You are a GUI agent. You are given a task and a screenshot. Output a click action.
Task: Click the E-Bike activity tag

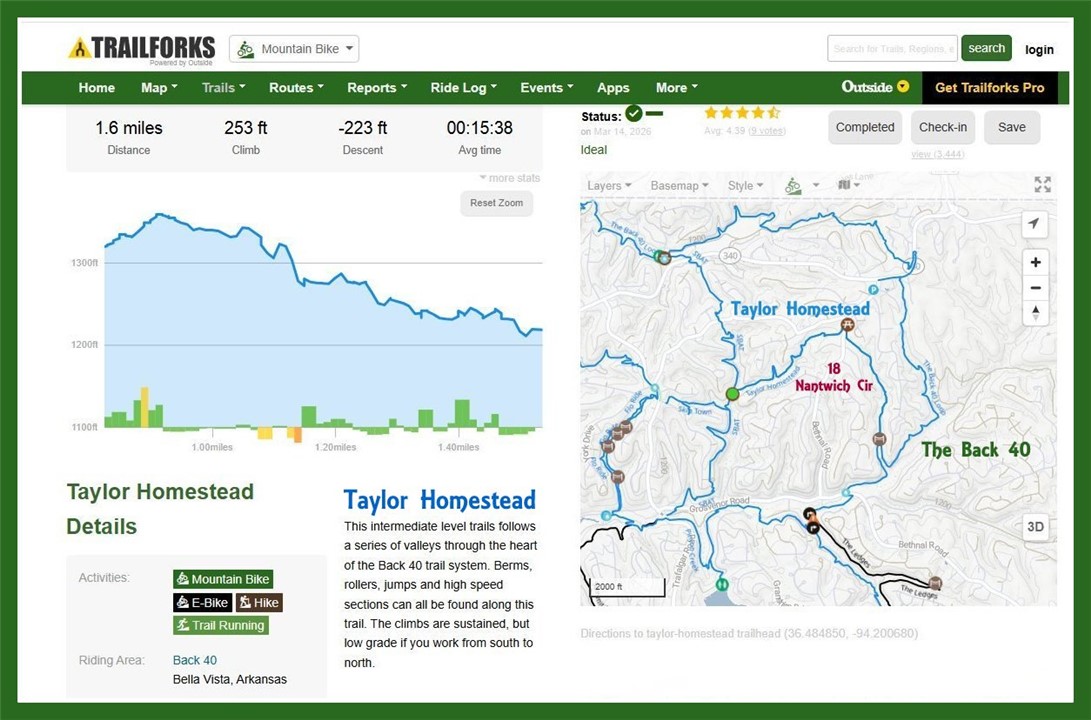click(x=202, y=602)
